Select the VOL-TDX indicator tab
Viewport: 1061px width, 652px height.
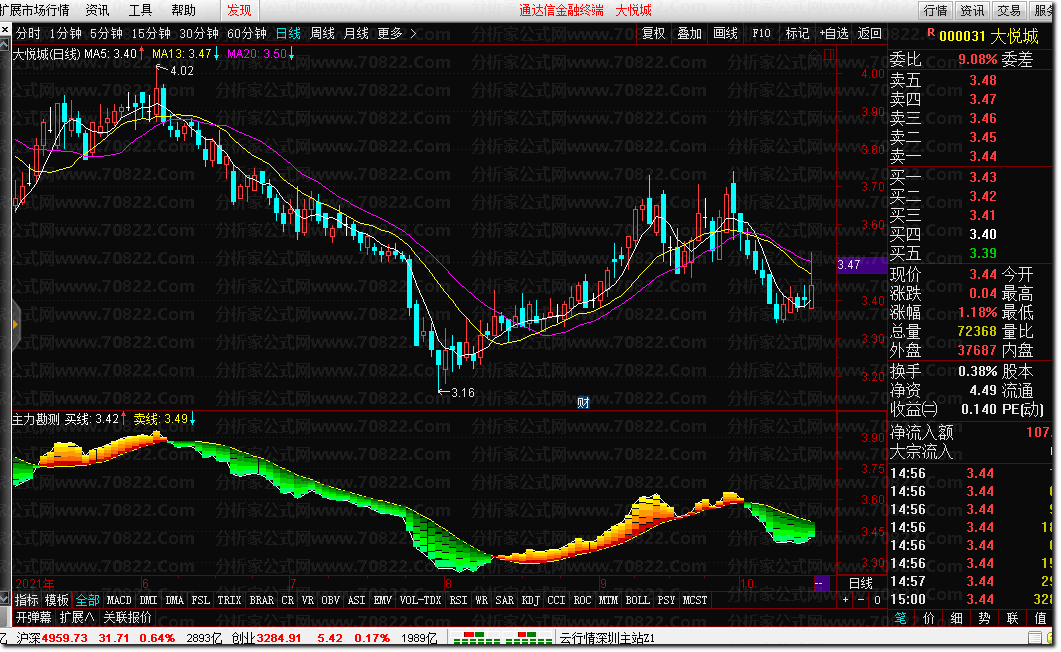click(x=420, y=600)
